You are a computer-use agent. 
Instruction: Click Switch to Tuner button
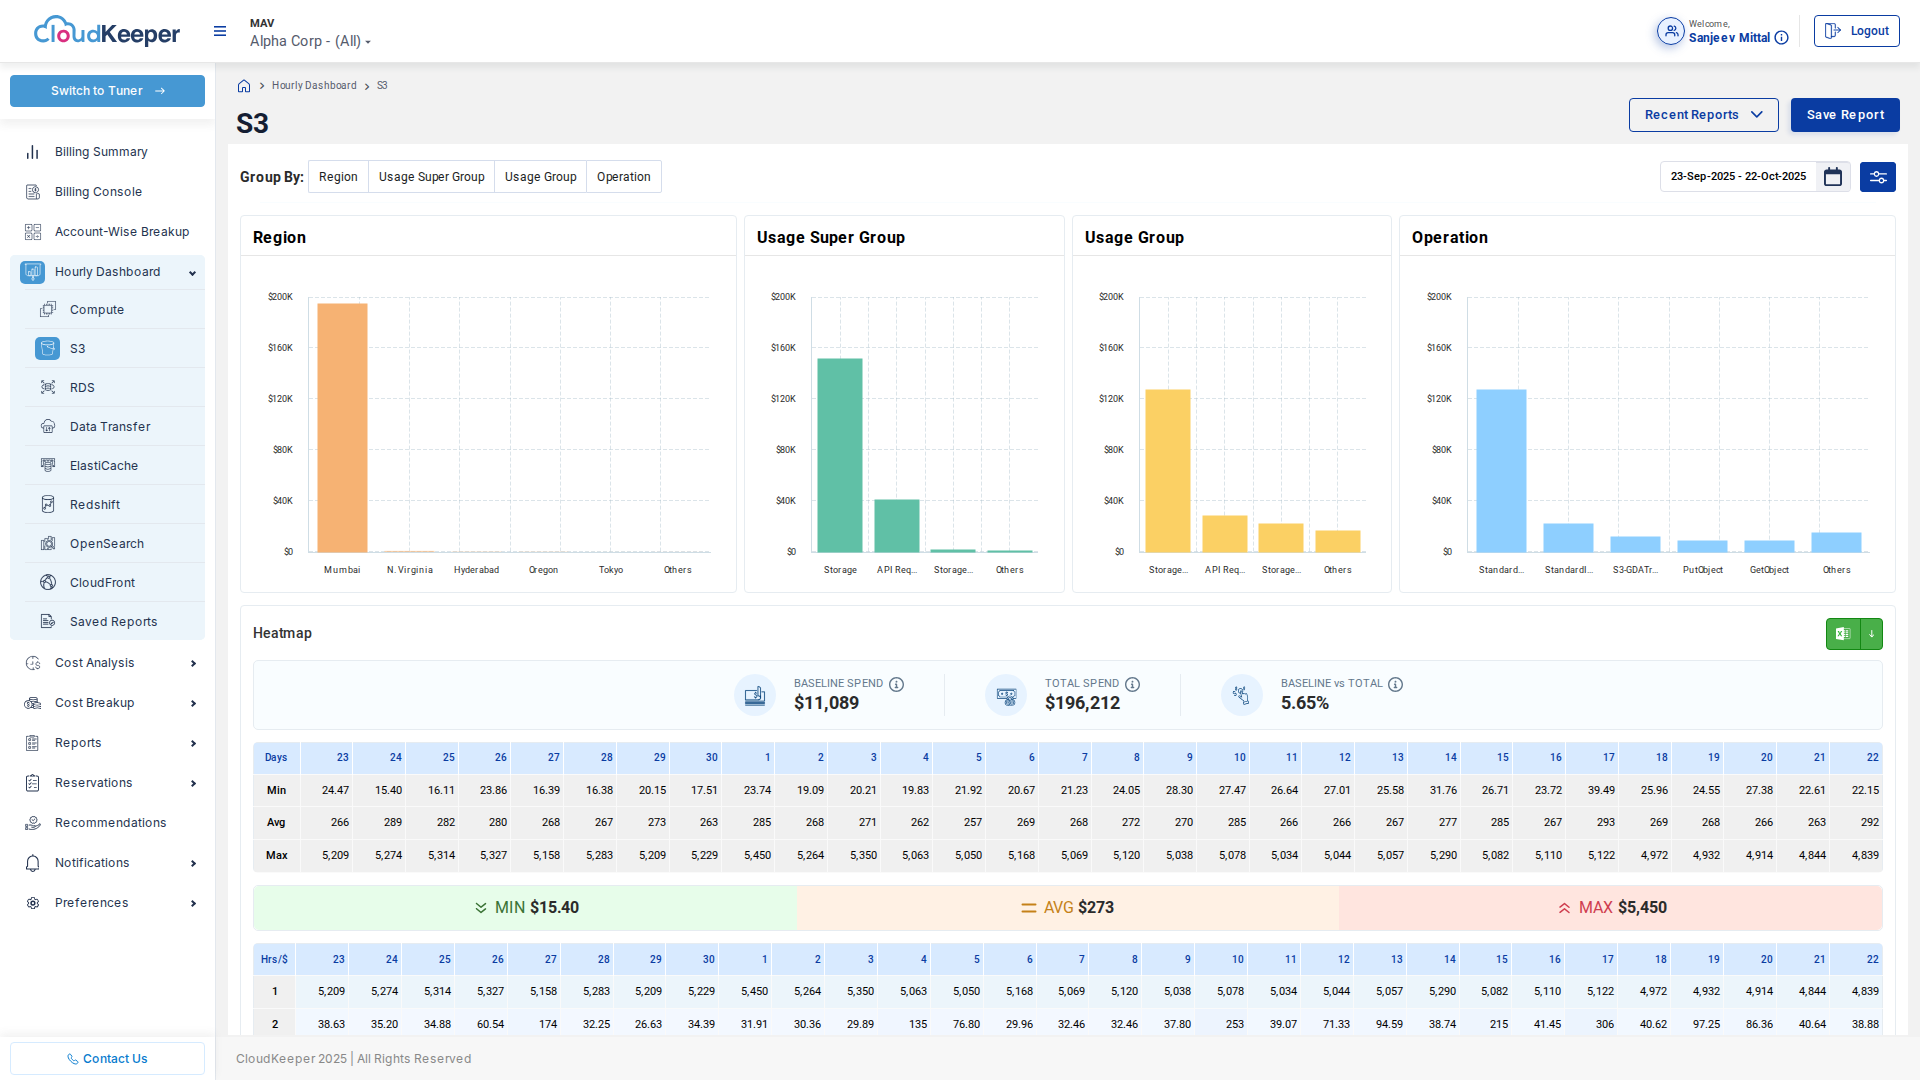107,91
